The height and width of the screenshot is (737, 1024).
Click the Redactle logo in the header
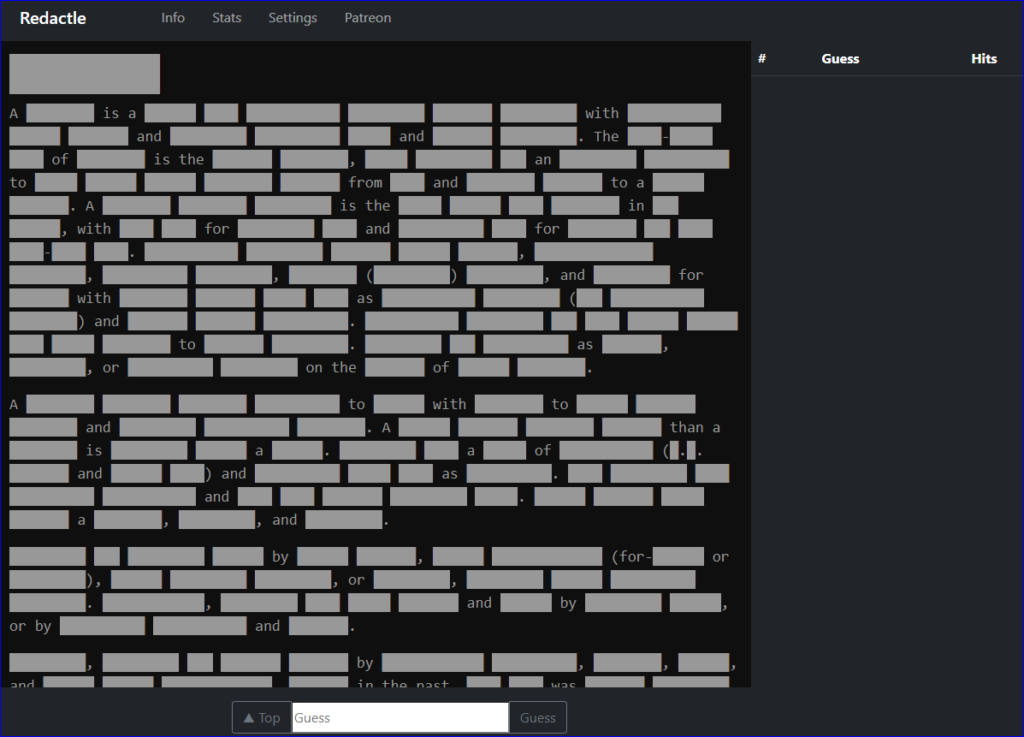click(53, 18)
